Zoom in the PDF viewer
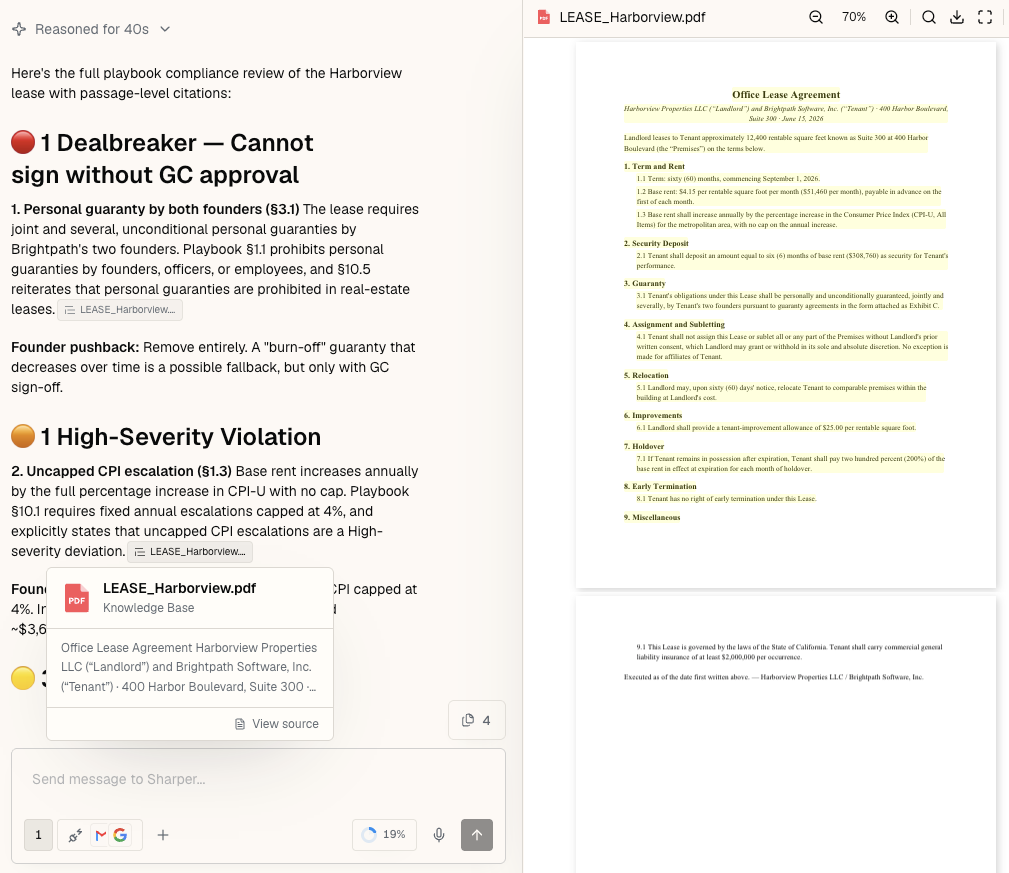Viewport: 1009px width, 873px height. tap(892, 17)
